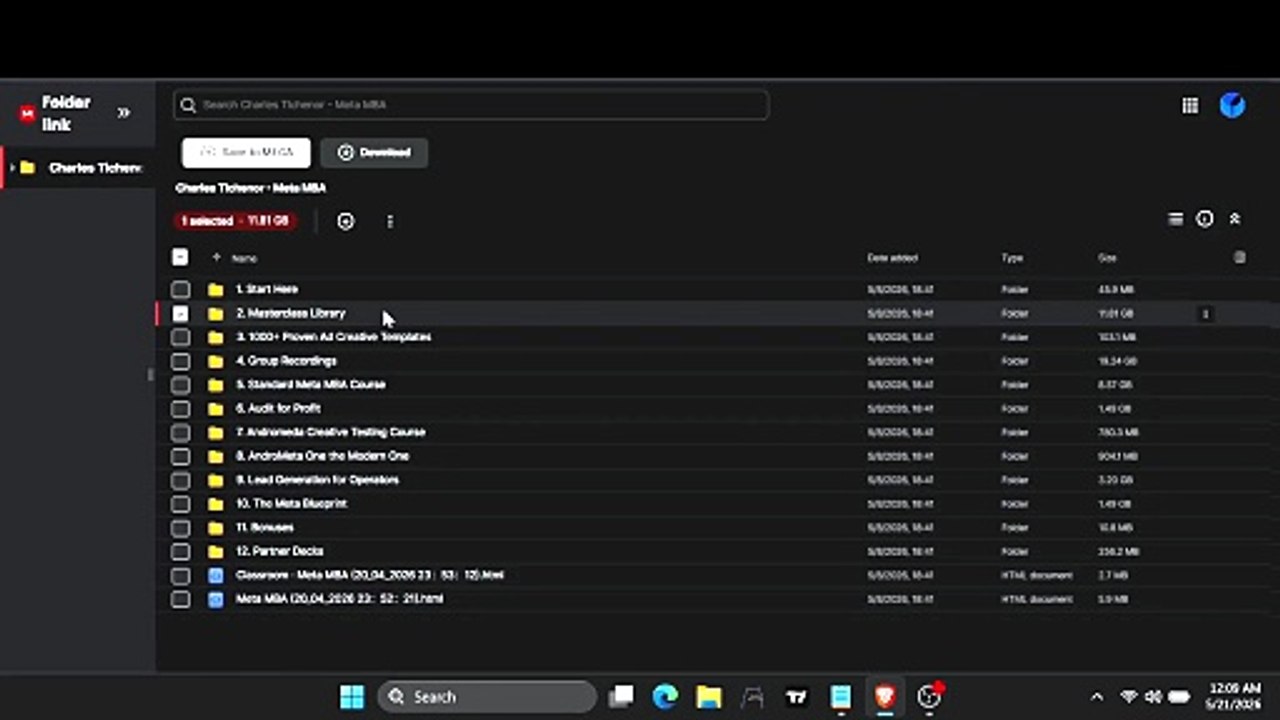This screenshot has height=720, width=1280.
Task: Tick the checkbox for Standard Meta MBA Course
Action: pyautogui.click(x=180, y=385)
